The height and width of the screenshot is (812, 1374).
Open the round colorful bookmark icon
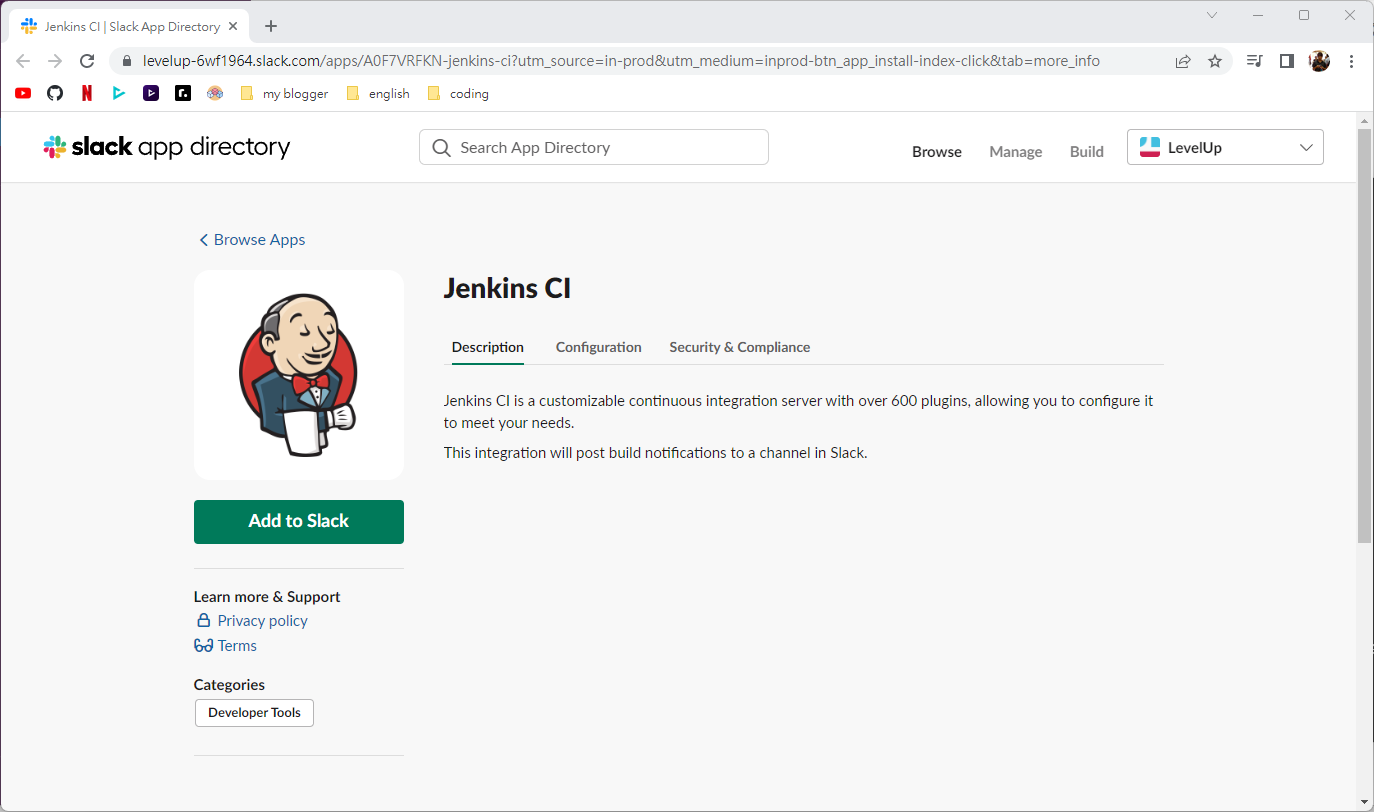pos(215,93)
